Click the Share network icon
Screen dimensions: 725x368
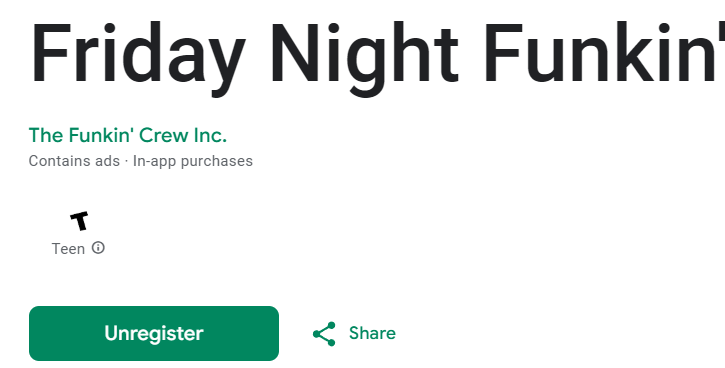pos(324,334)
